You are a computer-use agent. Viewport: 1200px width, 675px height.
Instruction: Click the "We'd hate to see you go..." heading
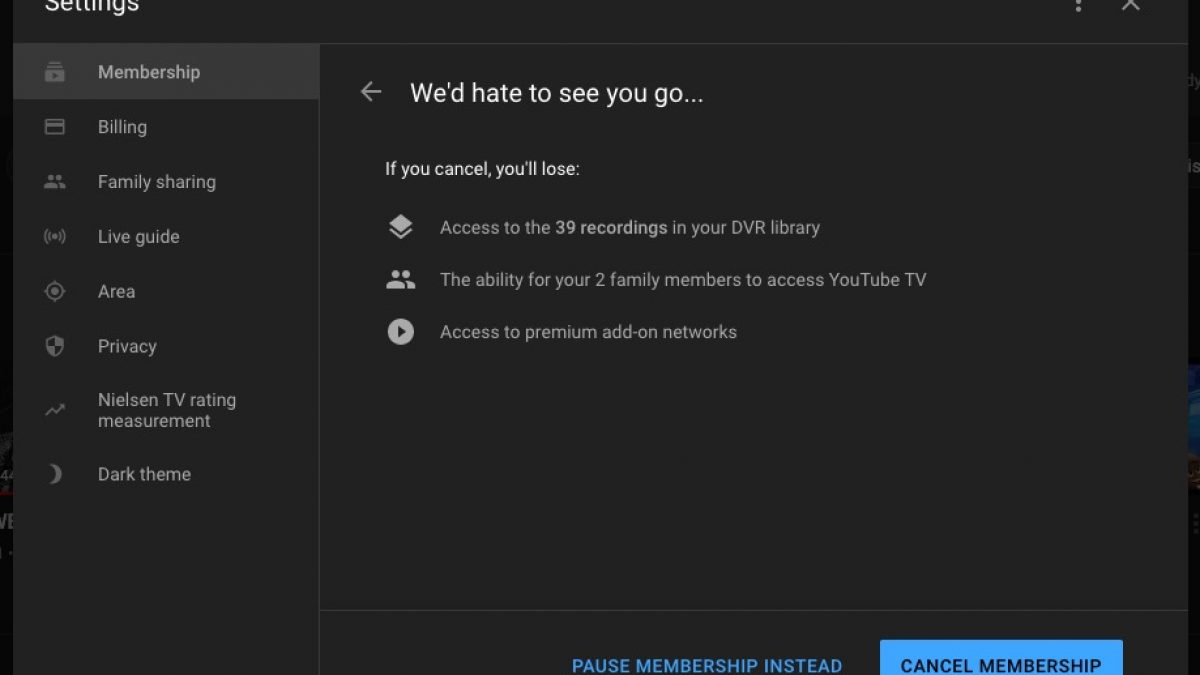coord(557,94)
